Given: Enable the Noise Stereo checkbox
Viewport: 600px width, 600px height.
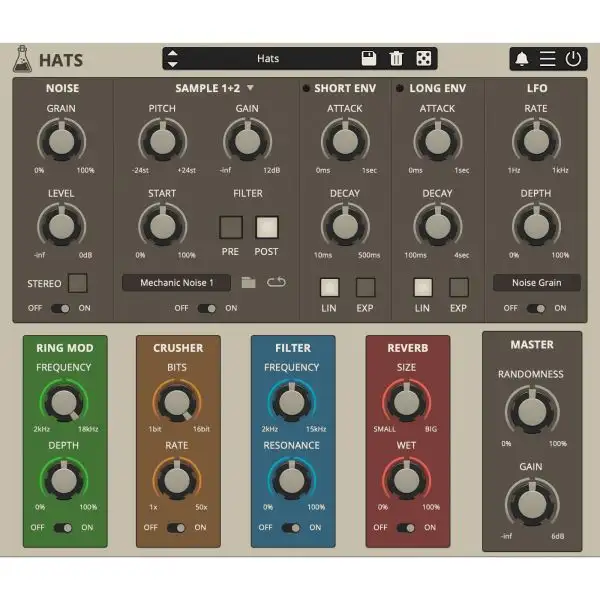Looking at the screenshot, I should 77,283.
